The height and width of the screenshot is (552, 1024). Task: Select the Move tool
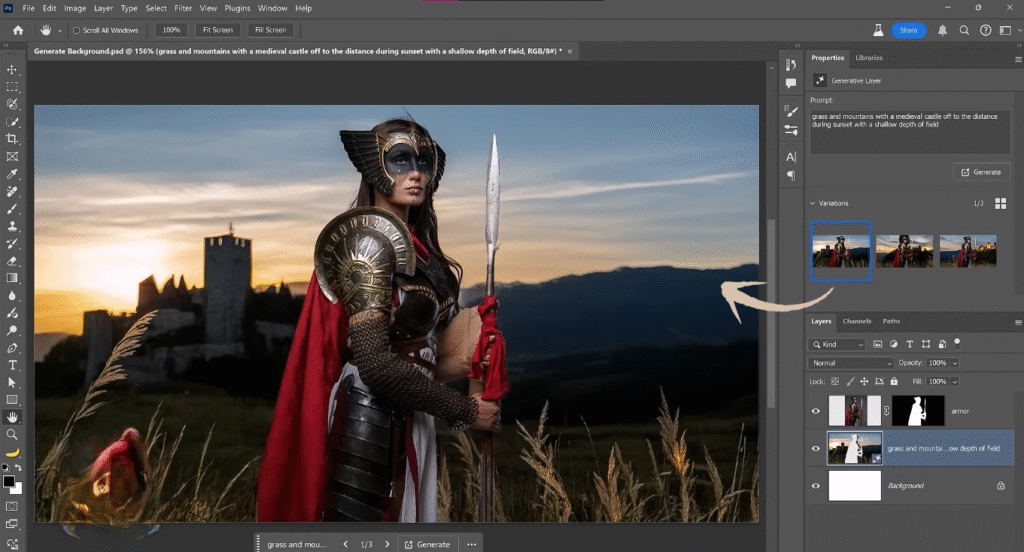point(12,69)
